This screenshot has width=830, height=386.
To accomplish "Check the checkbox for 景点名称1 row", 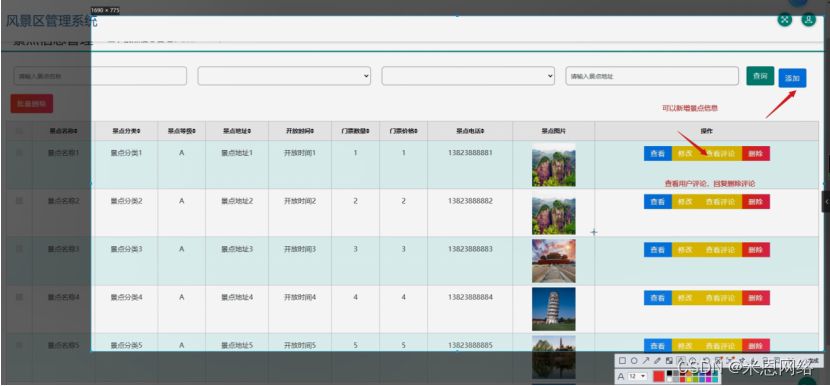I will click(x=19, y=152).
